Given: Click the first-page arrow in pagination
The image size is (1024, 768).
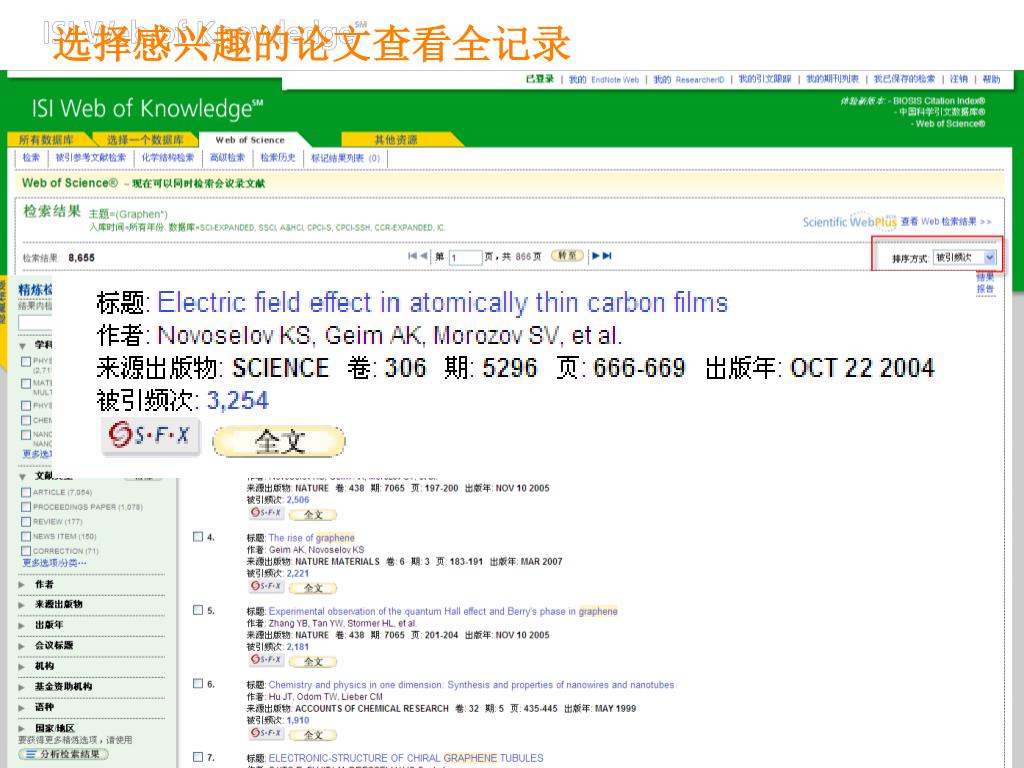Looking at the screenshot, I should 412,256.
